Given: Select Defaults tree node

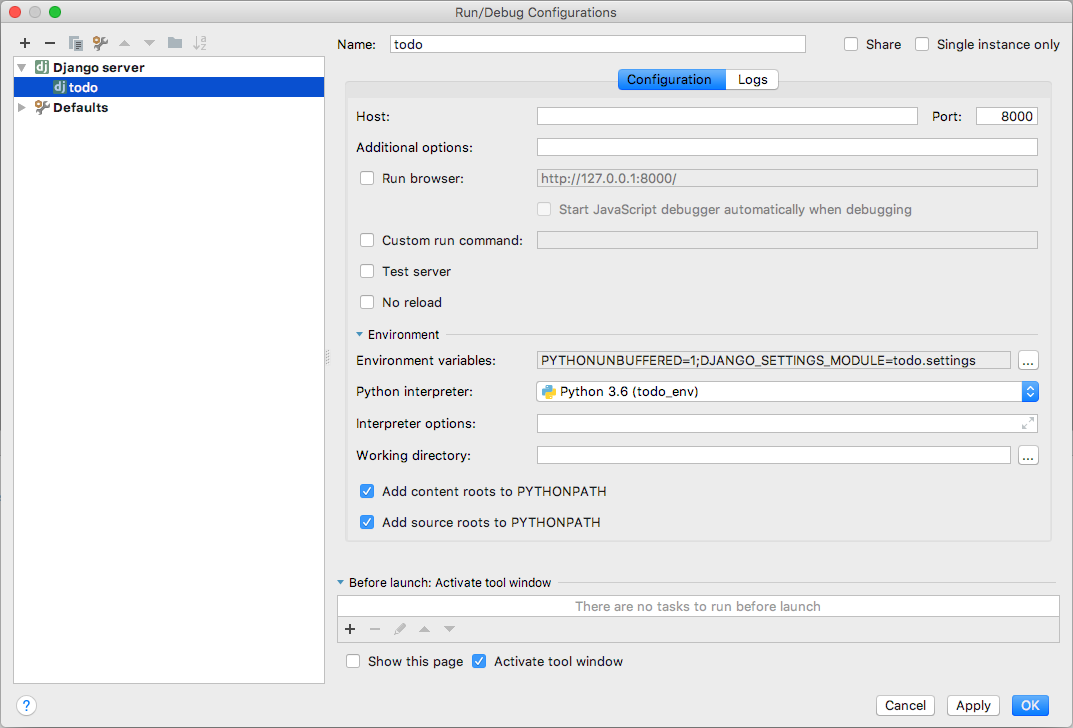Looking at the screenshot, I should tap(169, 107).
